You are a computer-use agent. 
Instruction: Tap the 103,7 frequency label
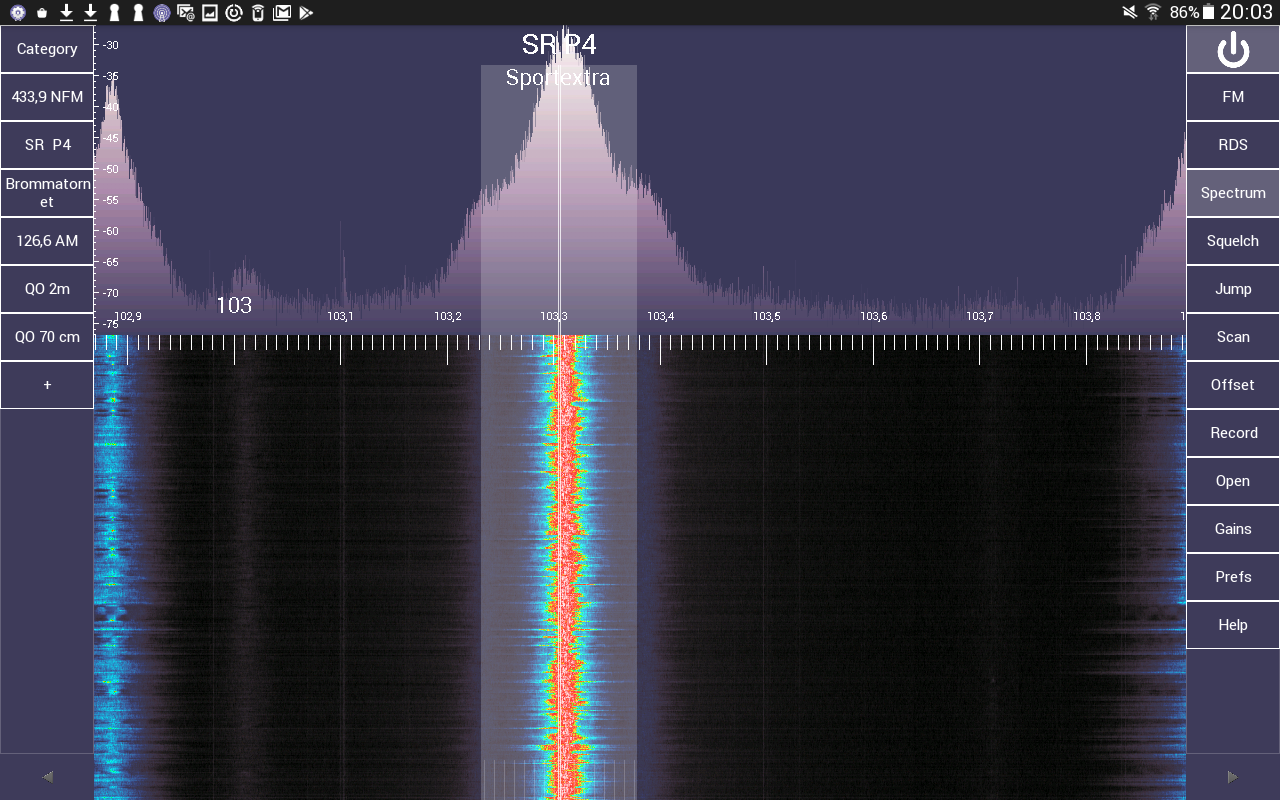(x=980, y=316)
